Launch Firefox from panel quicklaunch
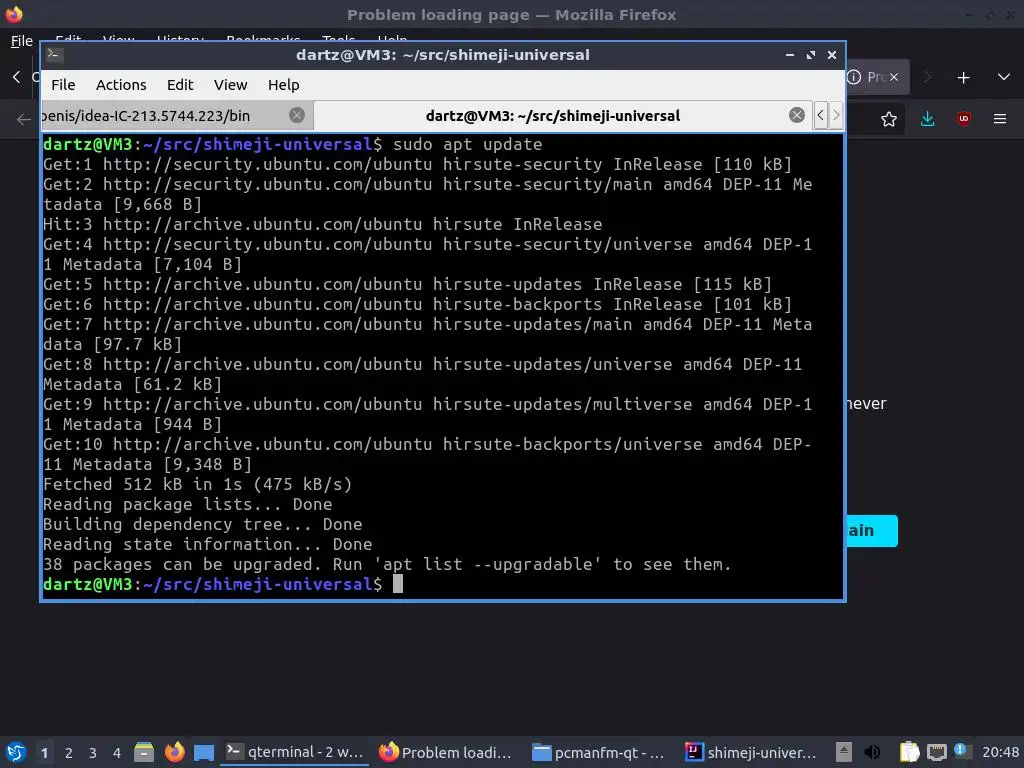The height and width of the screenshot is (768, 1024). click(174, 752)
